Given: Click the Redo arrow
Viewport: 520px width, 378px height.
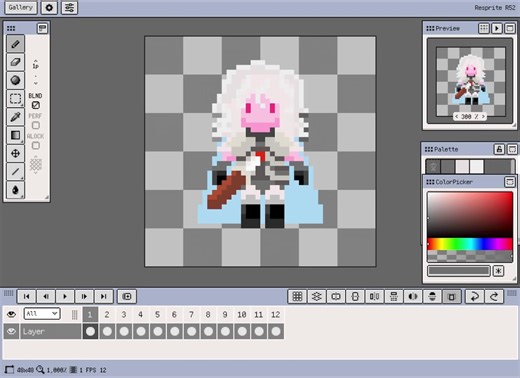Looking at the screenshot, I should click(x=494, y=296).
